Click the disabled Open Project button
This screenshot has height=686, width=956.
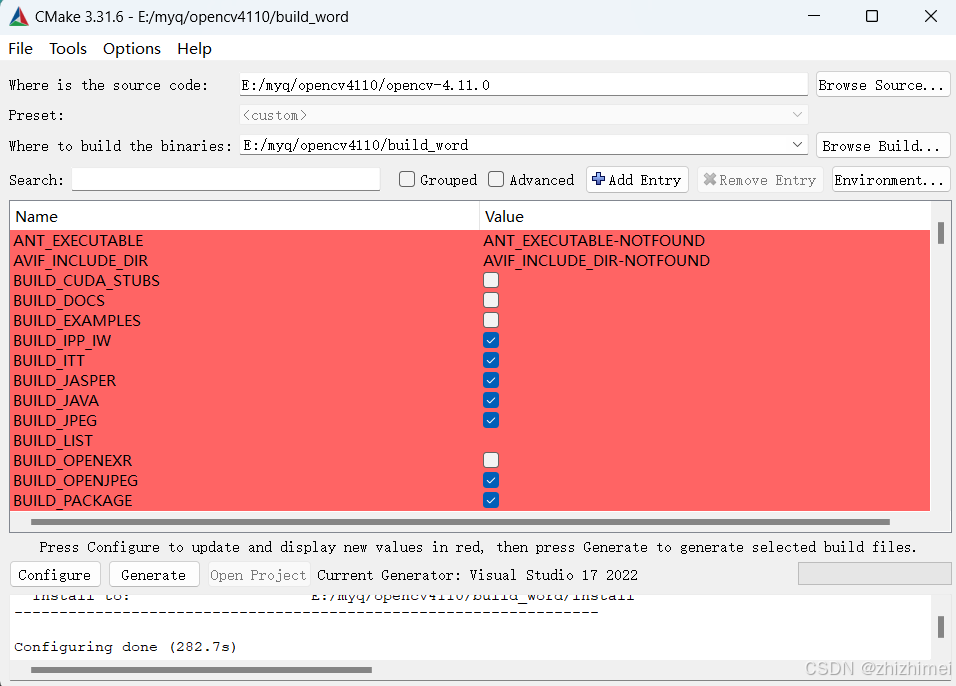click(x=259, y=574)
